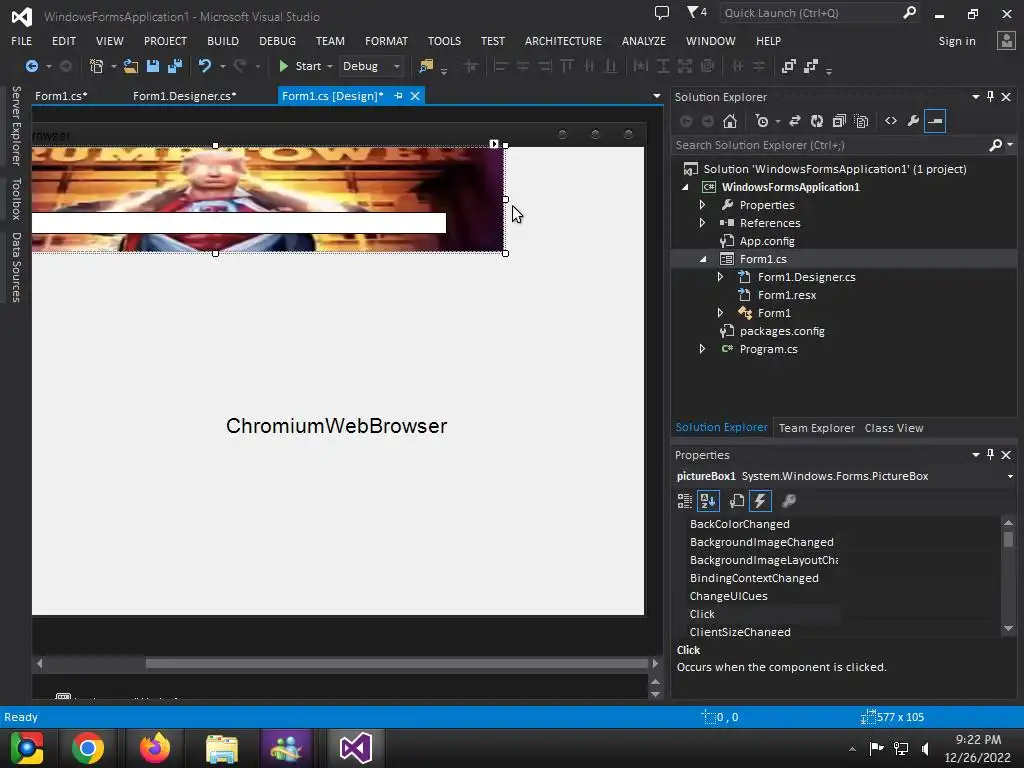Toggle Preview Selected Items button
This screenshot has width=1024, height=768.
[x=935, y=121]
